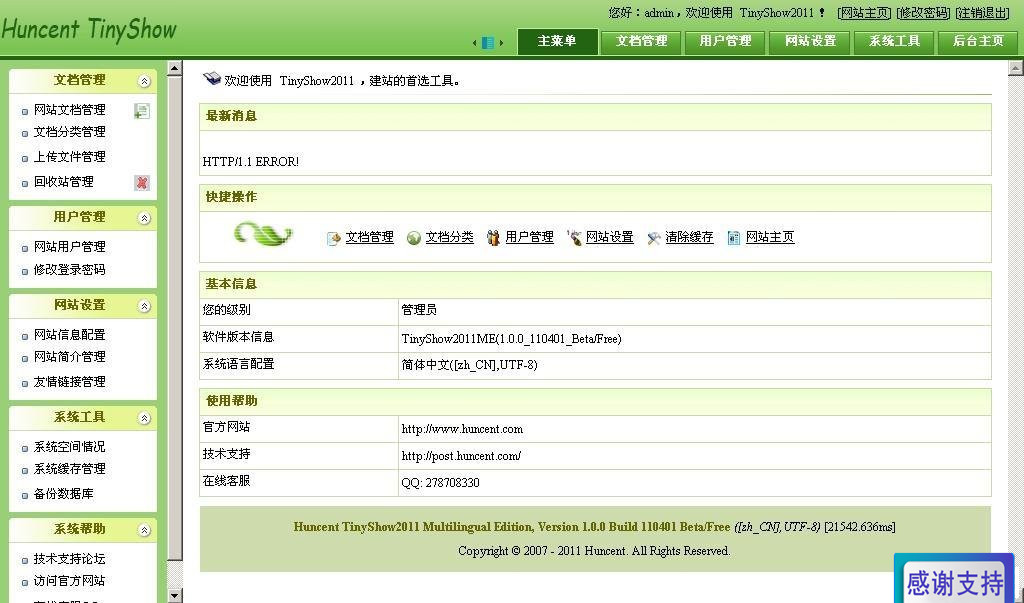This screenshot has height=603, width=1024.
Task: Go to the 后台主页 tab
Action: tap(978, 41)
